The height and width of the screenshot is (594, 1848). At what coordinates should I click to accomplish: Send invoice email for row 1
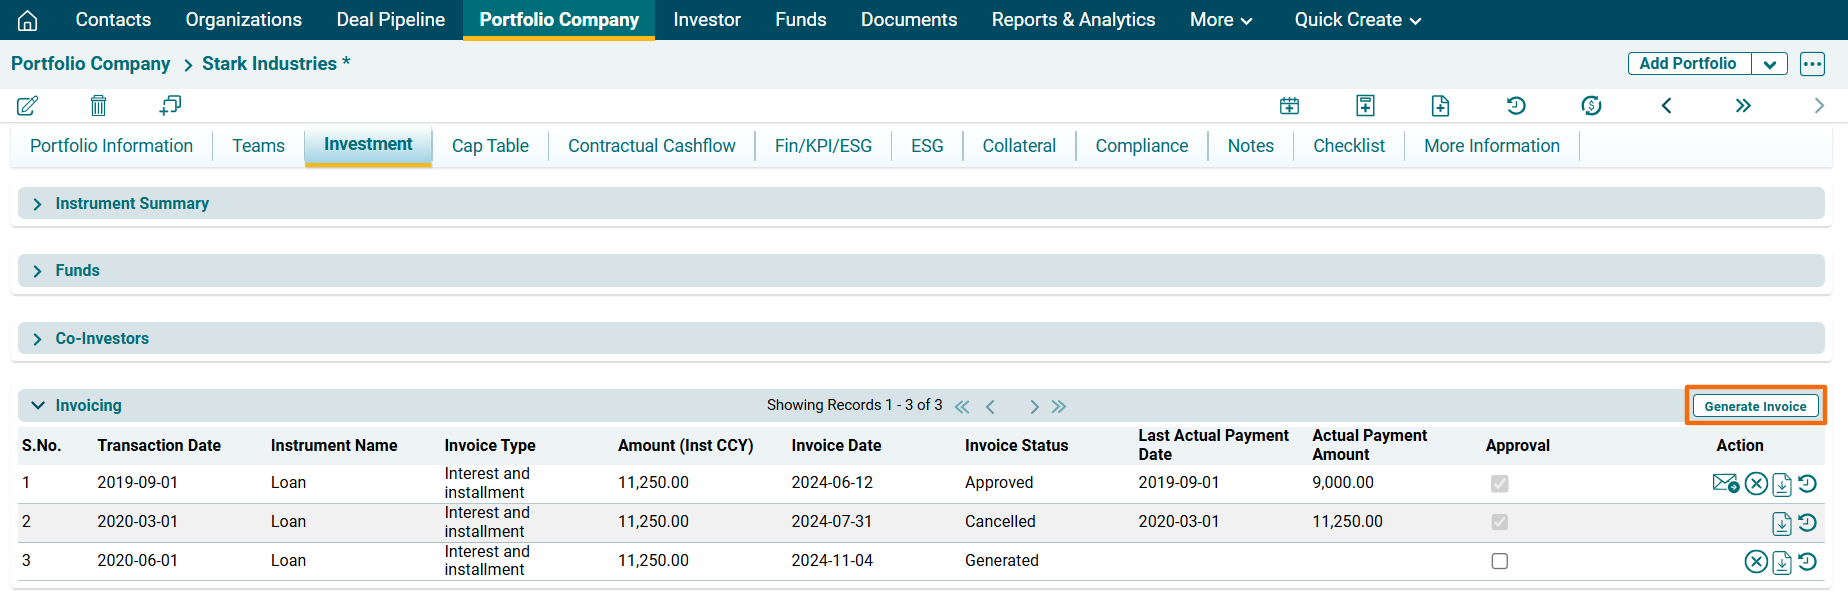(x=1725, y=484)
